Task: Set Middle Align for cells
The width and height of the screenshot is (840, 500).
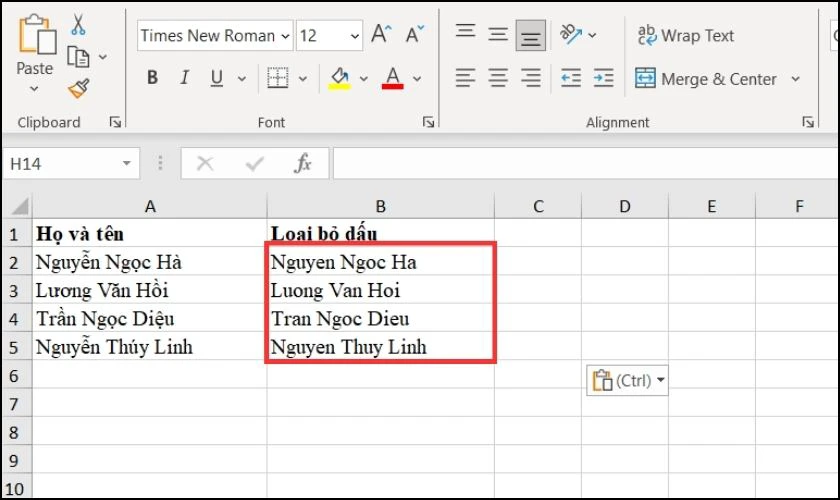Action: coord(498,35)
